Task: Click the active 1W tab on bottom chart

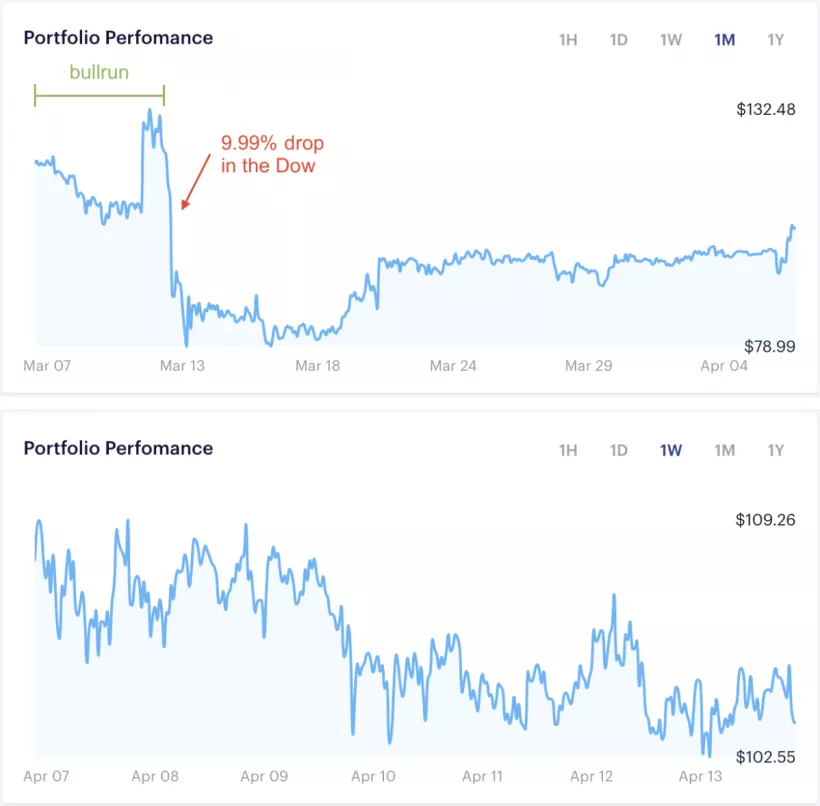Action: [670, 450]
